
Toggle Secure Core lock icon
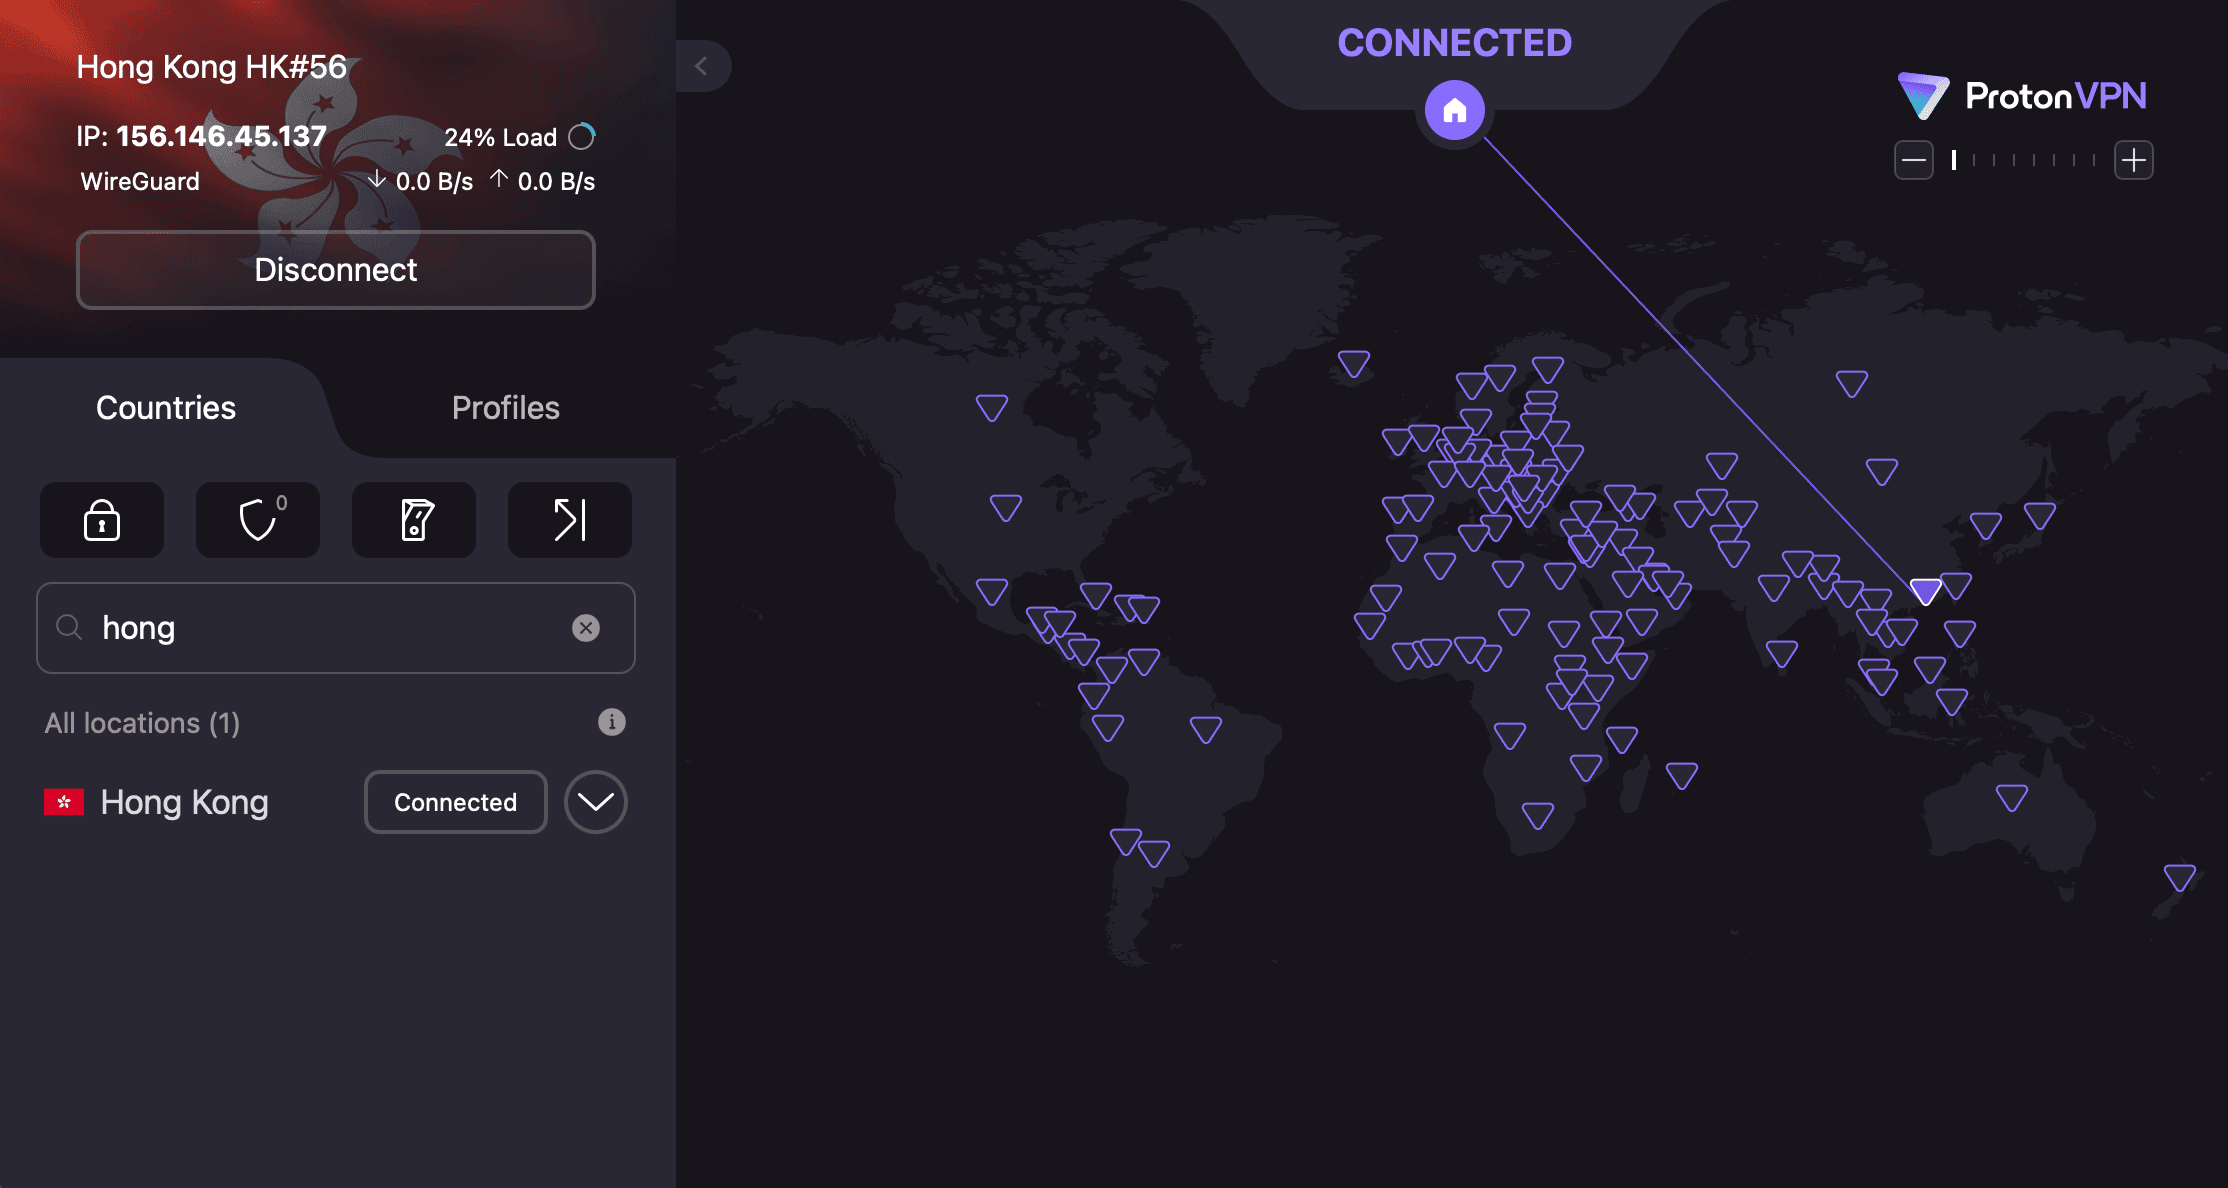pyautogui.click(x=102, y=520)
